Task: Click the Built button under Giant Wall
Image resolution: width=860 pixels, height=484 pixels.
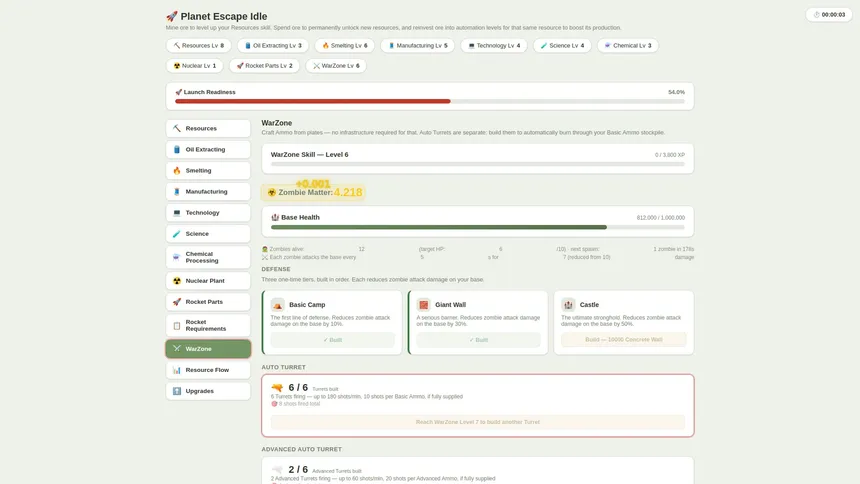Action: [478, 340]
